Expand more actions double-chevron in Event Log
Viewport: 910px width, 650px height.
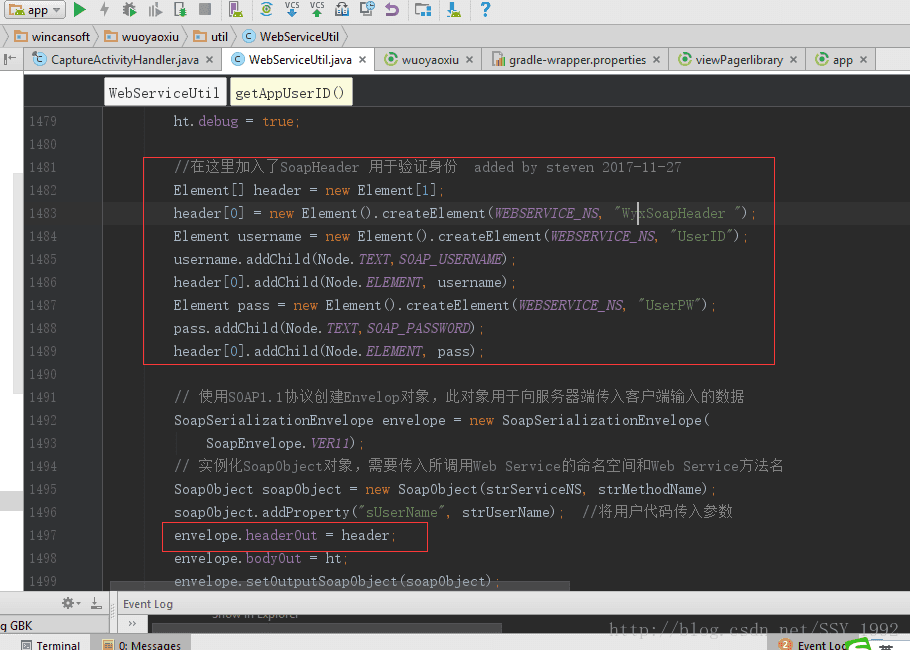(132, 624)
